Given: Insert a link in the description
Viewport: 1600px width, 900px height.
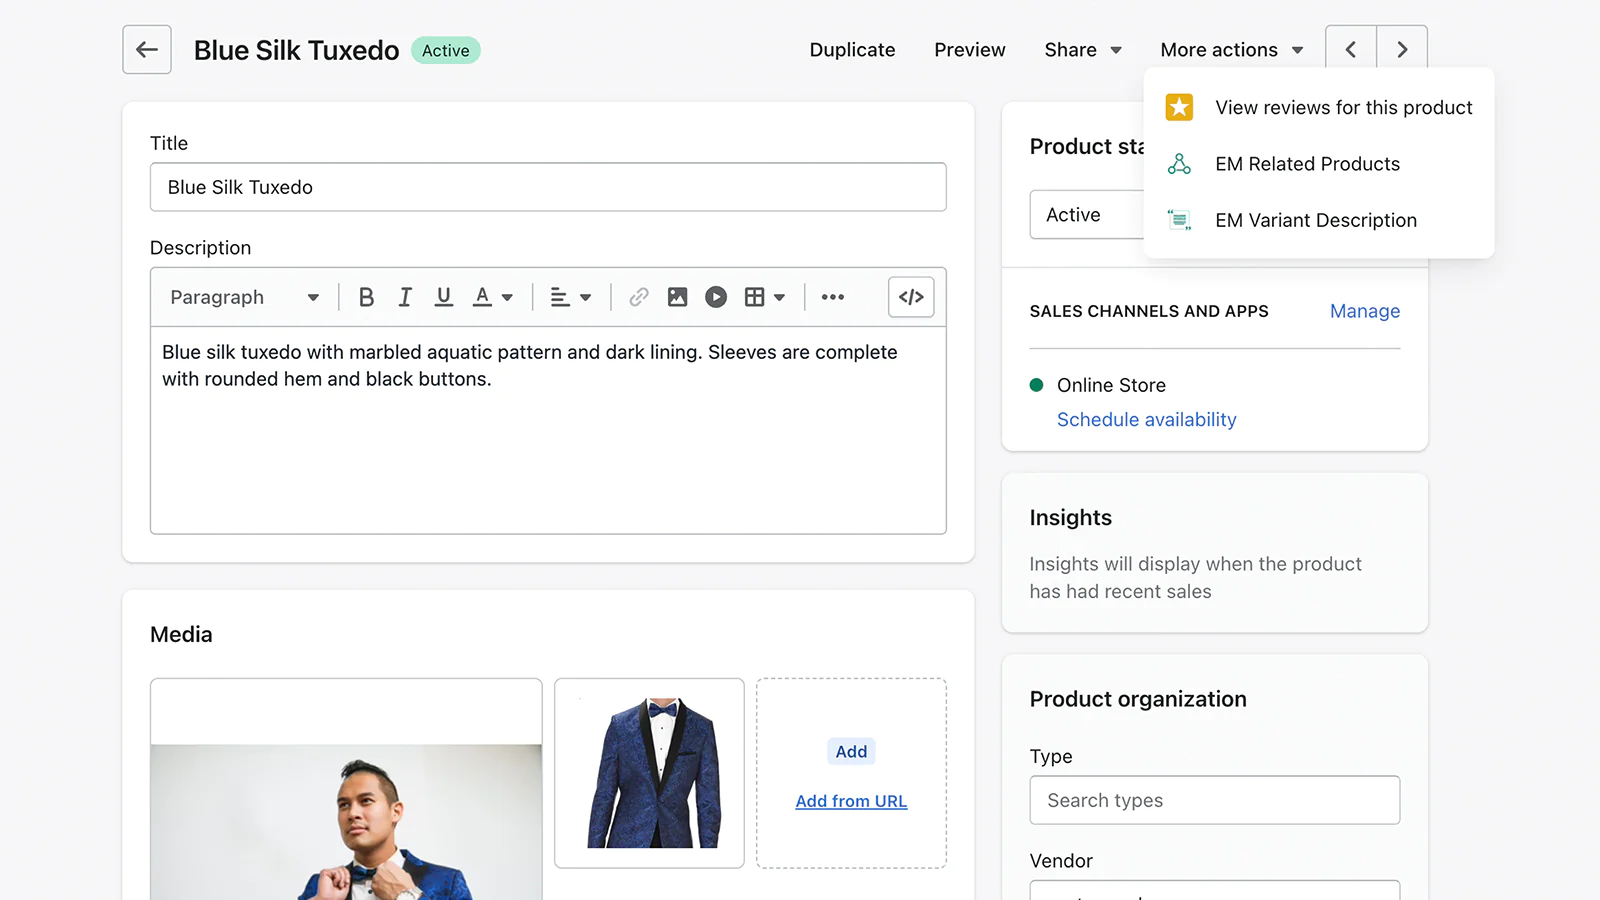Looking at the screenshot, I should tap(638, 297).
